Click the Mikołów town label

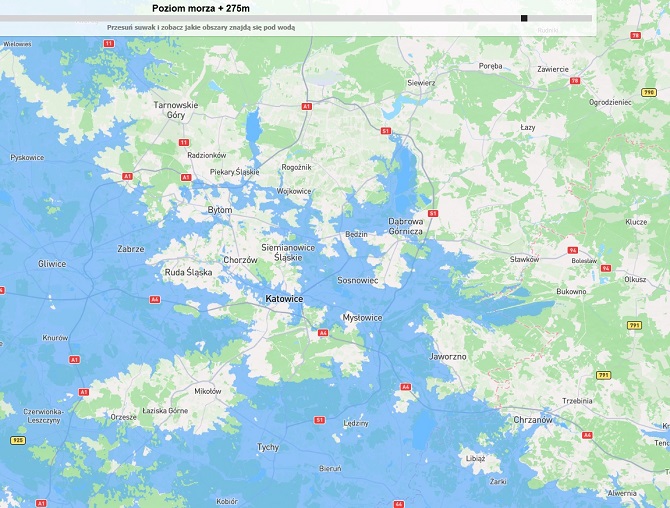point(208,391)
